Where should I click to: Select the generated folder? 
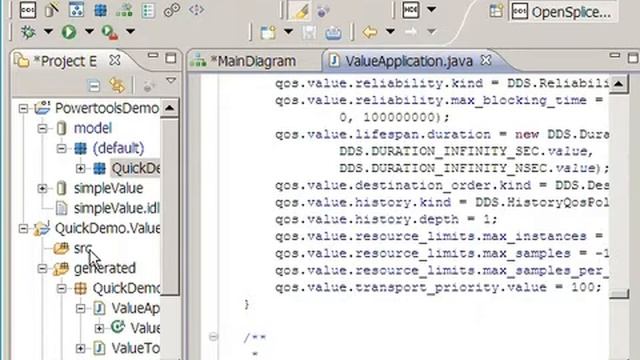pyautogui.click(x=104, y=269)
